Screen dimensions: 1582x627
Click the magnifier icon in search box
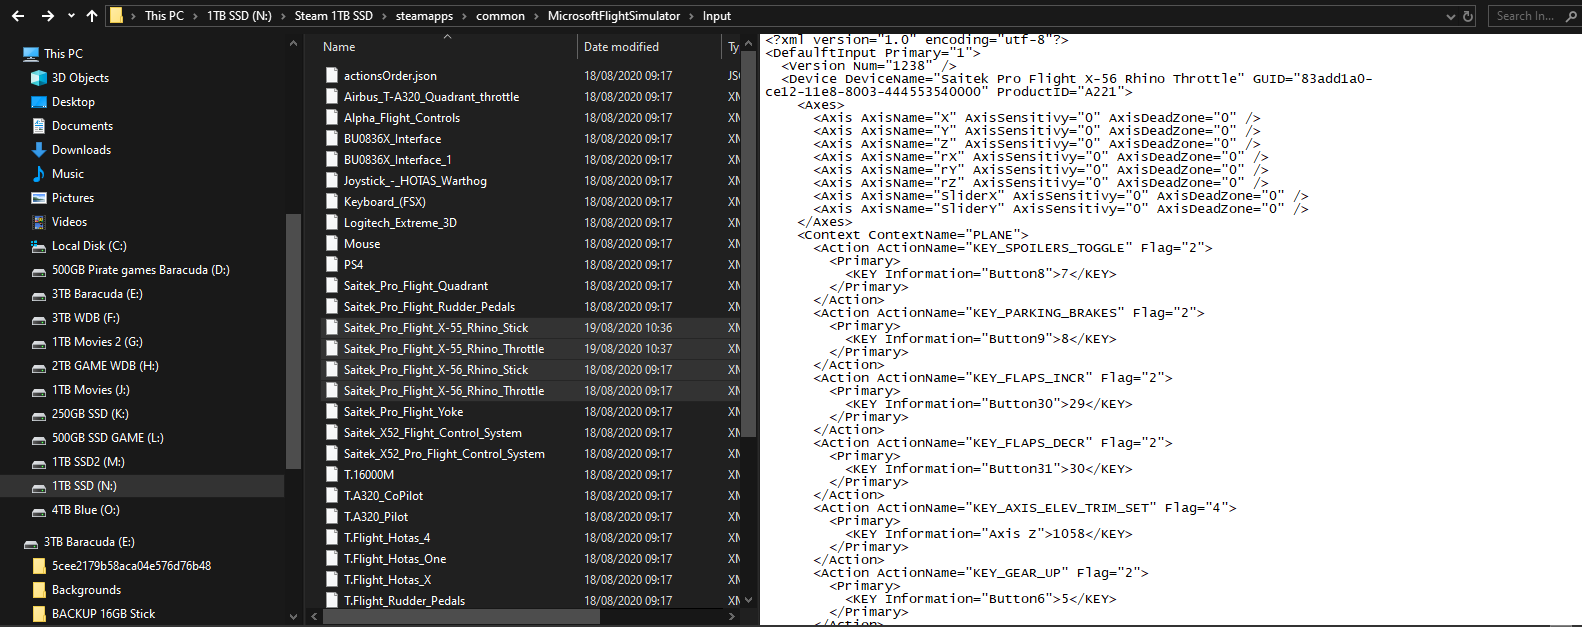(1571, 16)
